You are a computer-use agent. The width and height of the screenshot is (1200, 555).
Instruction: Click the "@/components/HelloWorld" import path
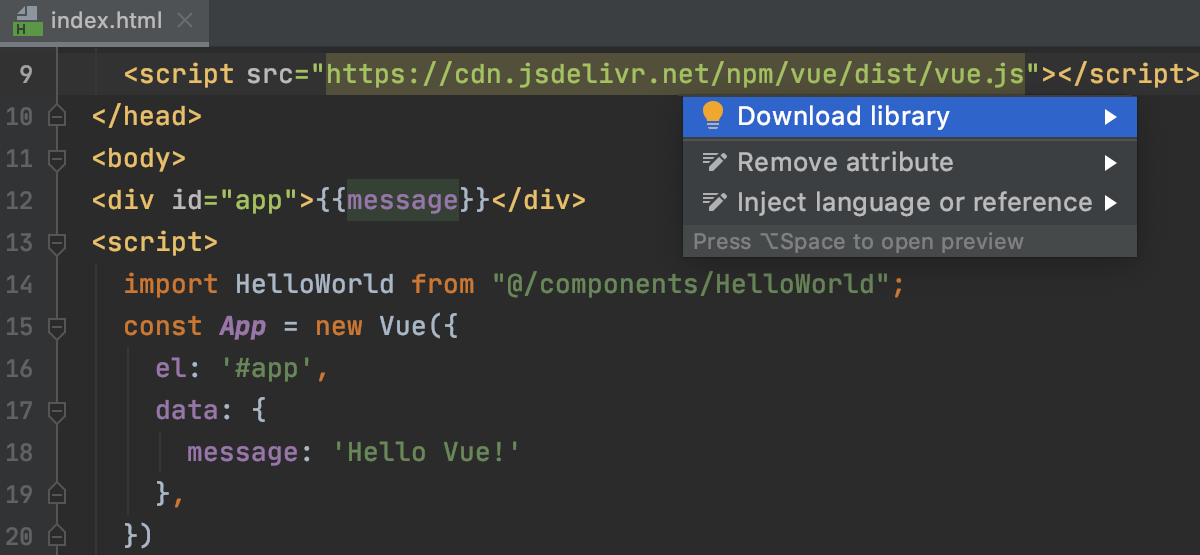690,285
